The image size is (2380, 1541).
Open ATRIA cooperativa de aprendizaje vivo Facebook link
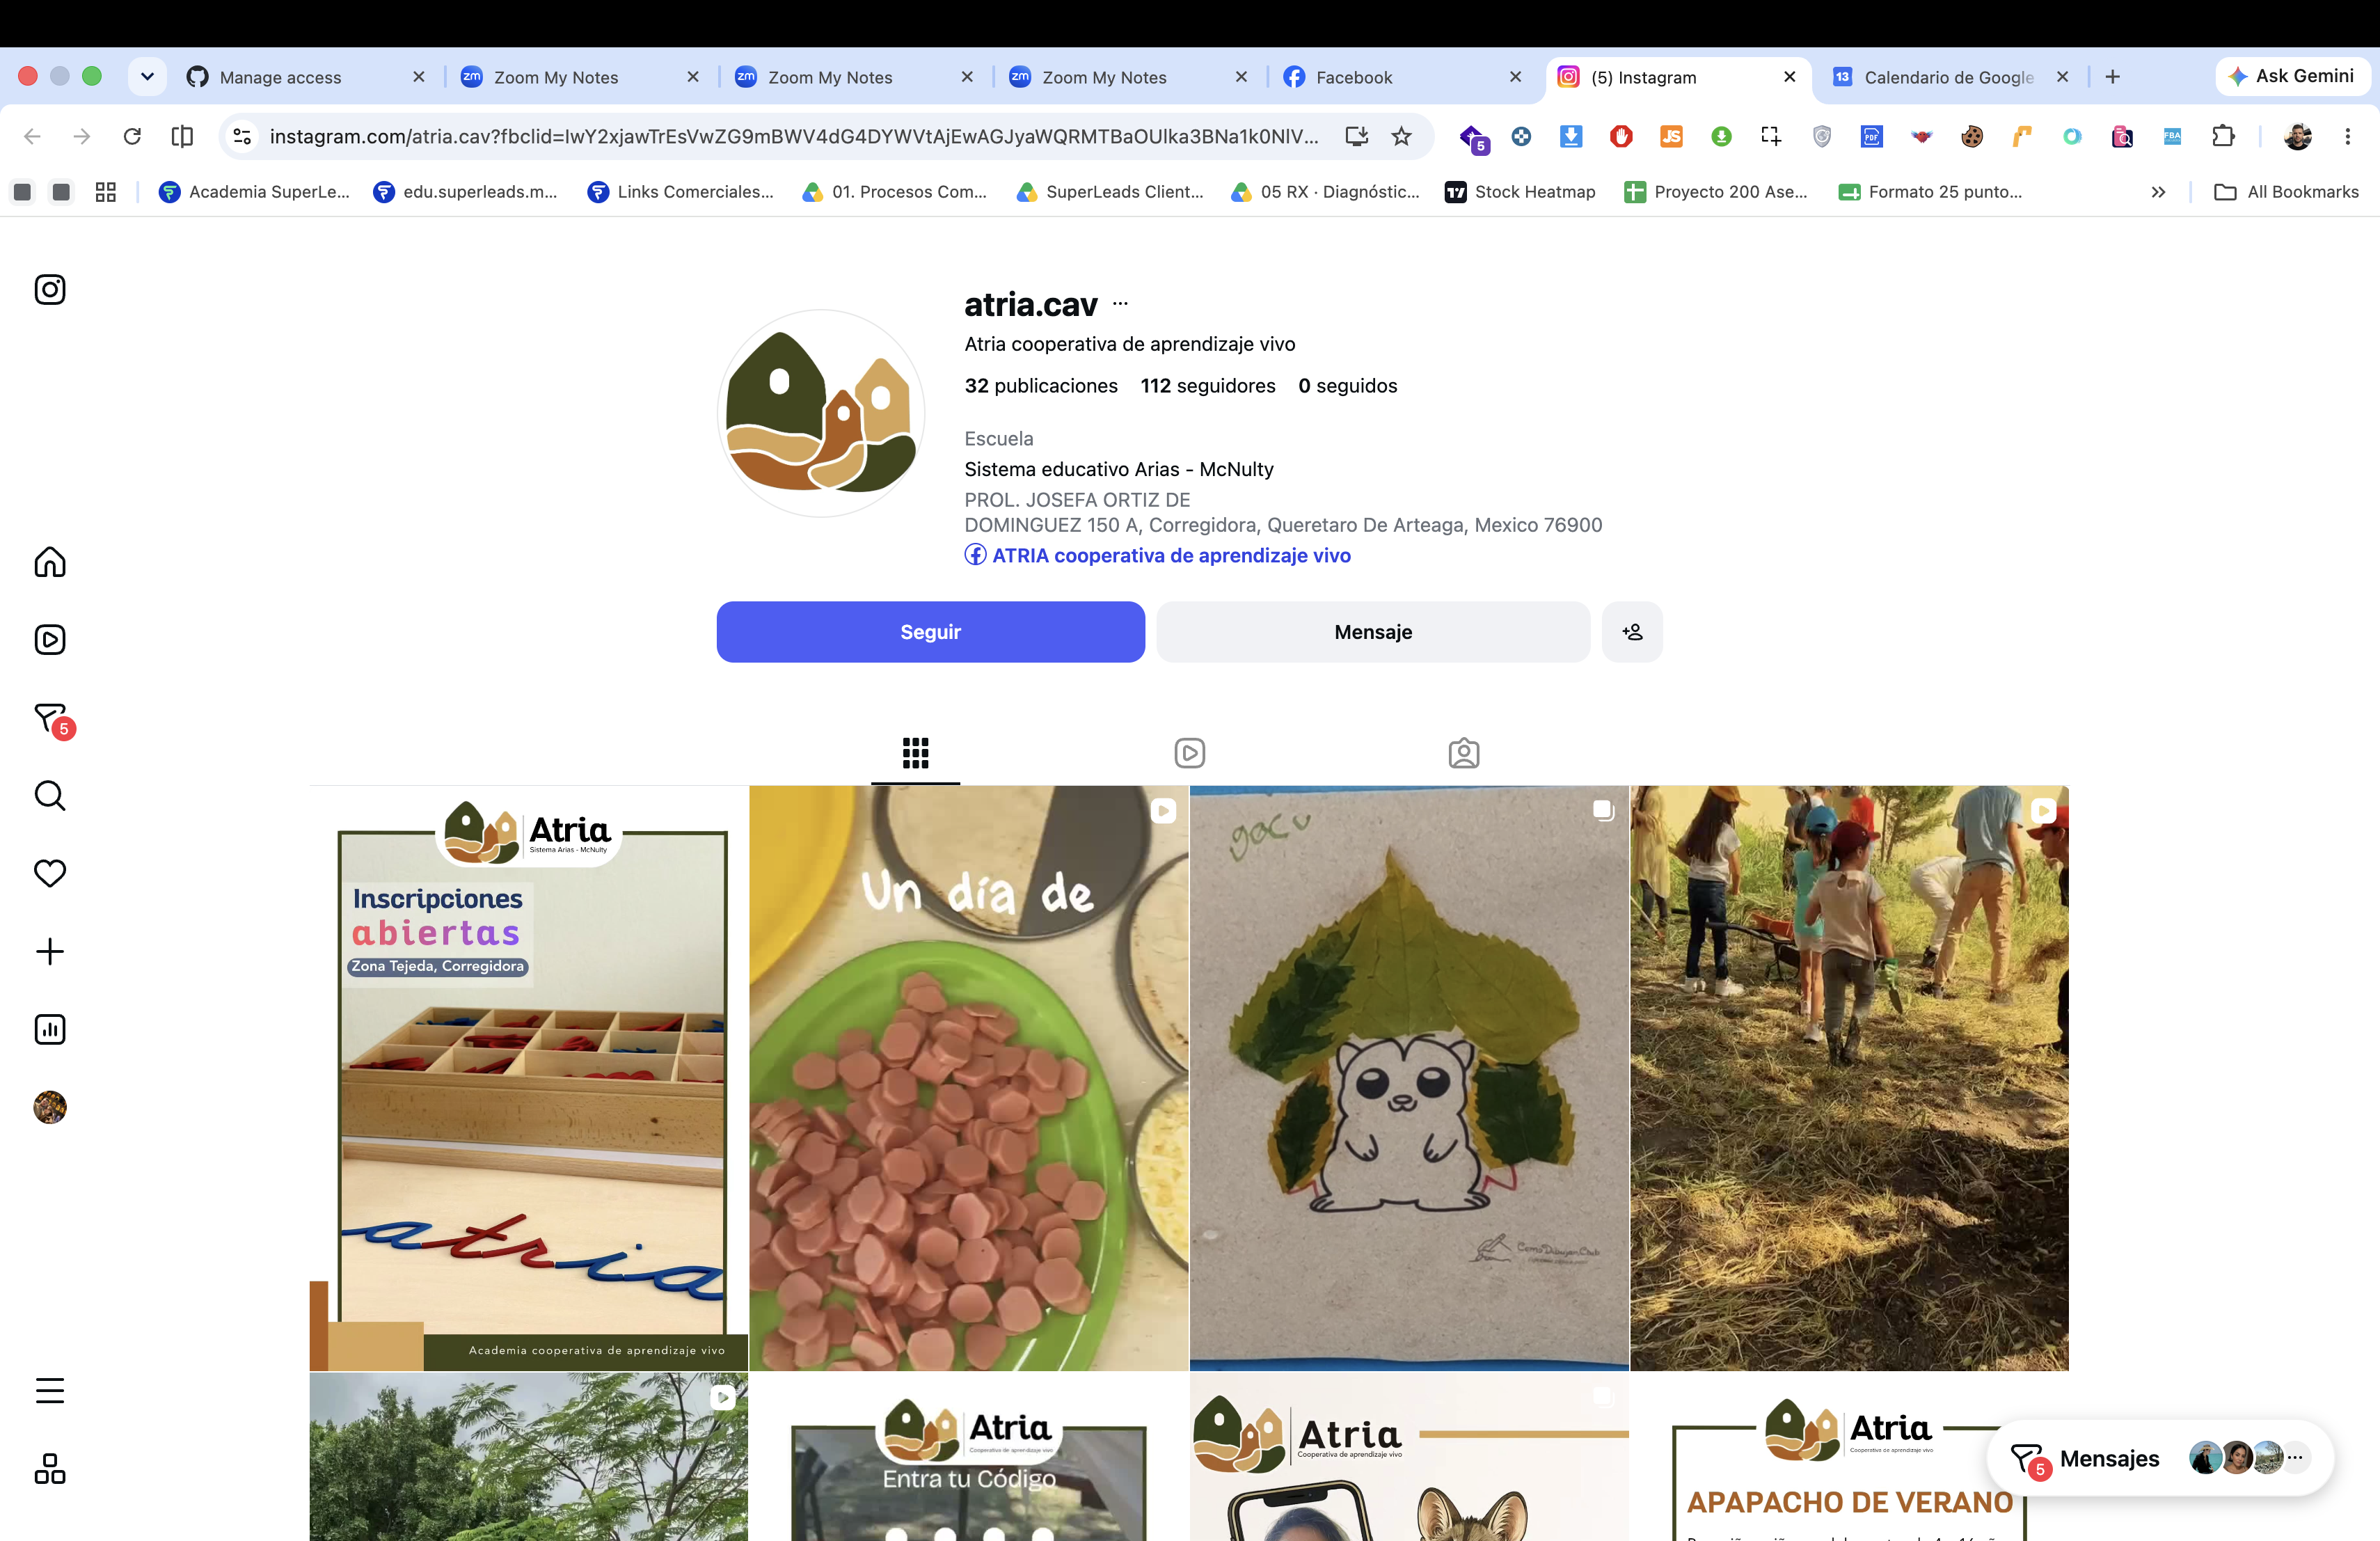pos(1158,555)
